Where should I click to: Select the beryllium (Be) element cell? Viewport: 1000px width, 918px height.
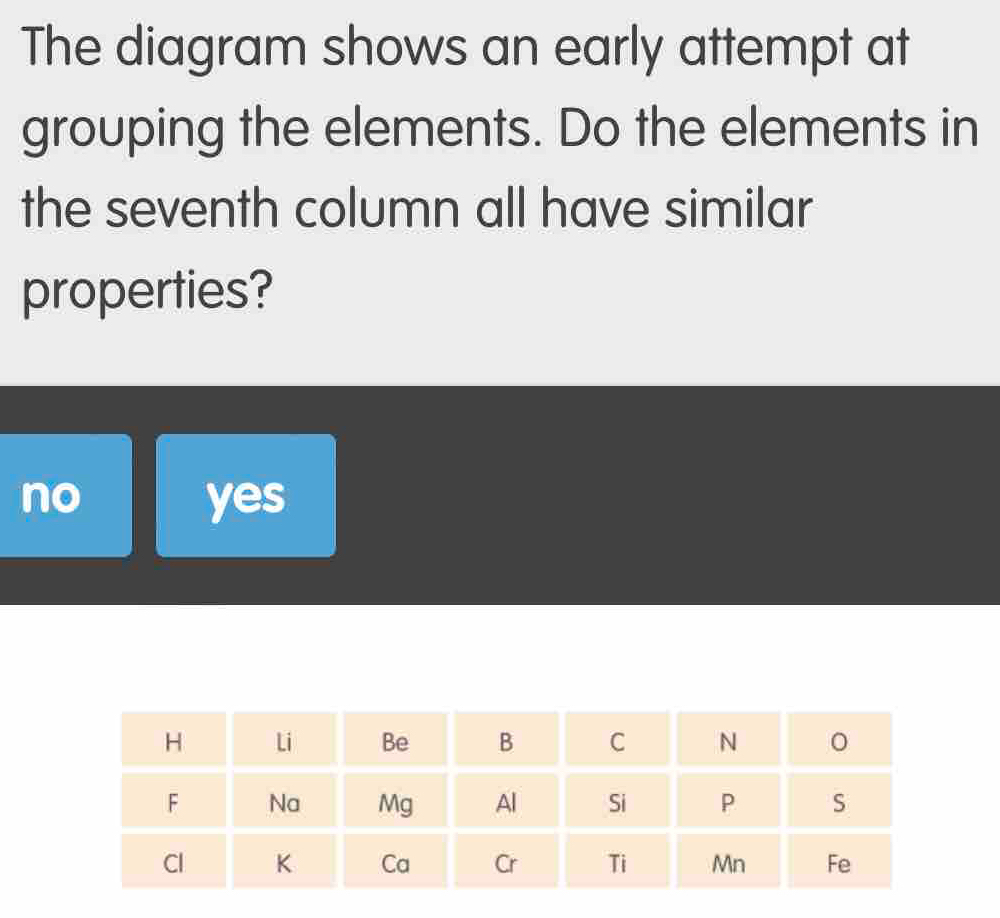394,742
